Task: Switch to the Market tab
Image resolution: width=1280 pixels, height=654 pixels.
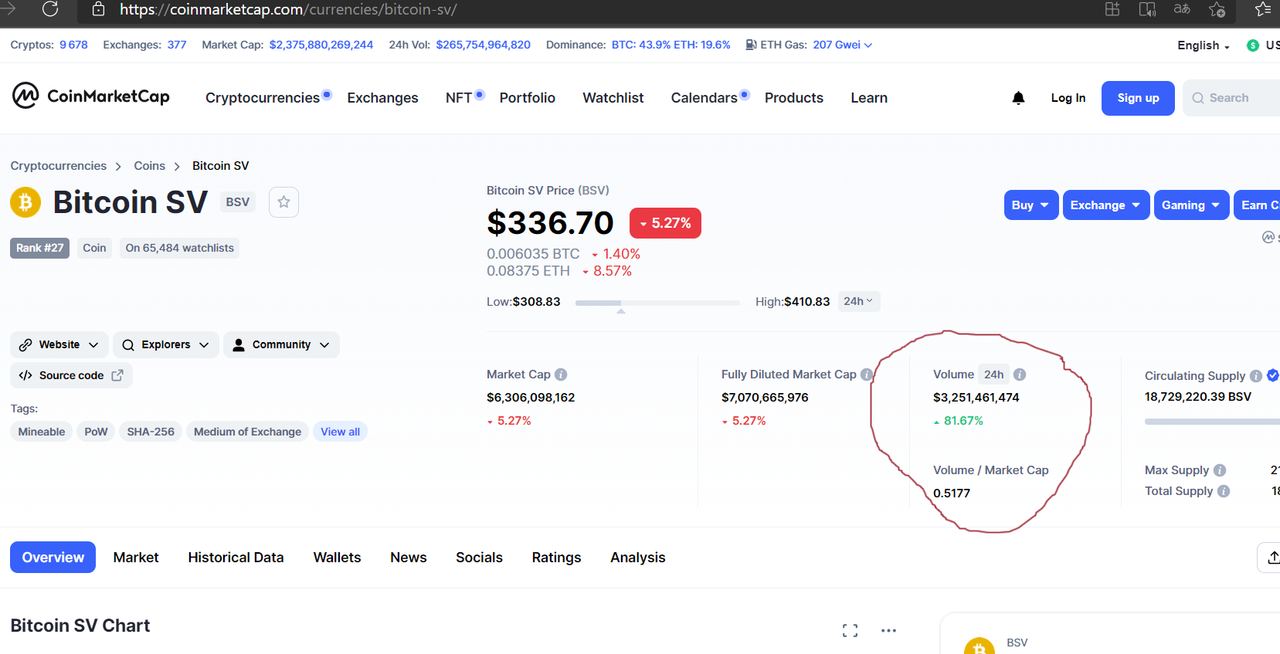Action: pos(136,557)
